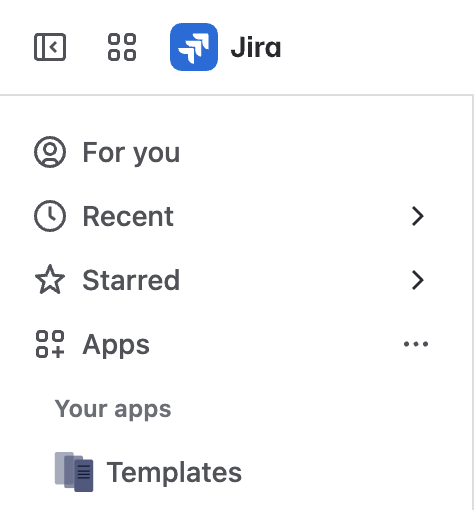Image resolution: width=474 pixels, height=510 pixels.
Task: Open the Apps more options ellipsis
Action: tap(416, 344)
